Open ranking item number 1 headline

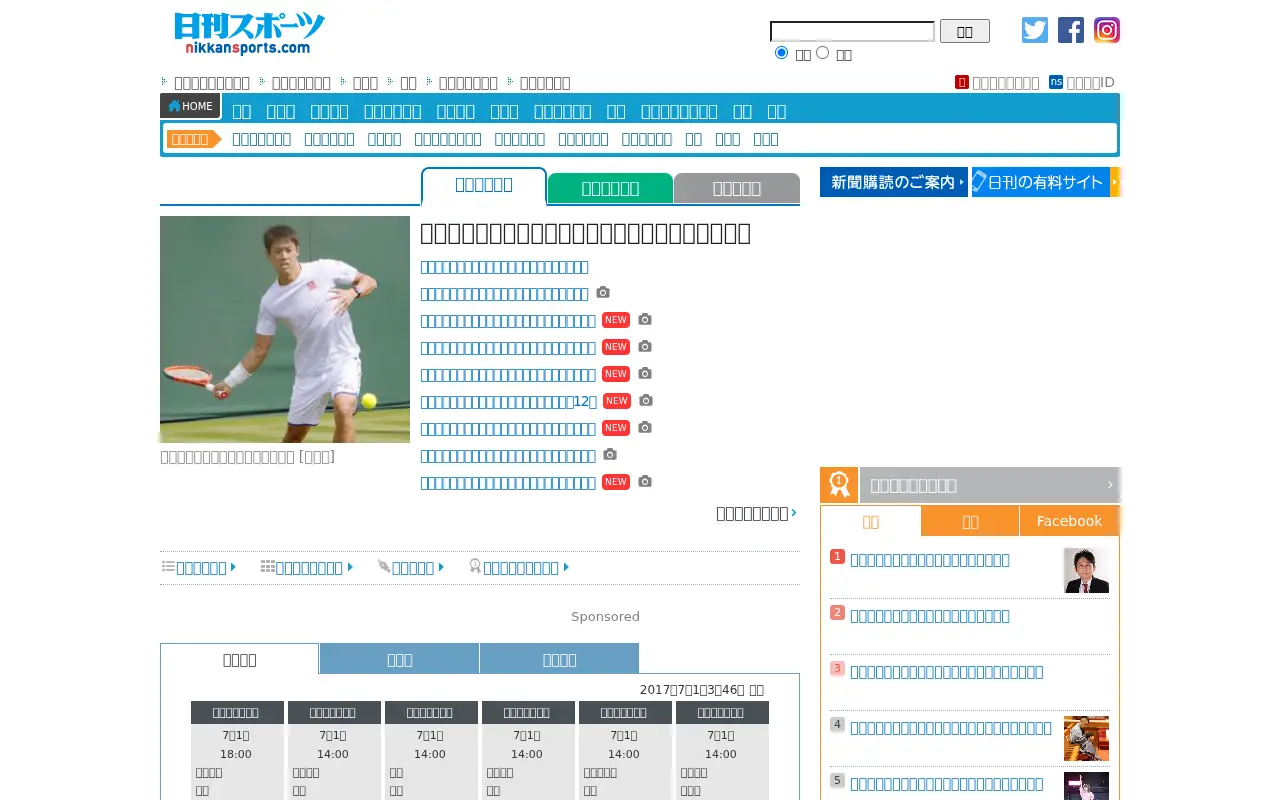pos(930,560)
